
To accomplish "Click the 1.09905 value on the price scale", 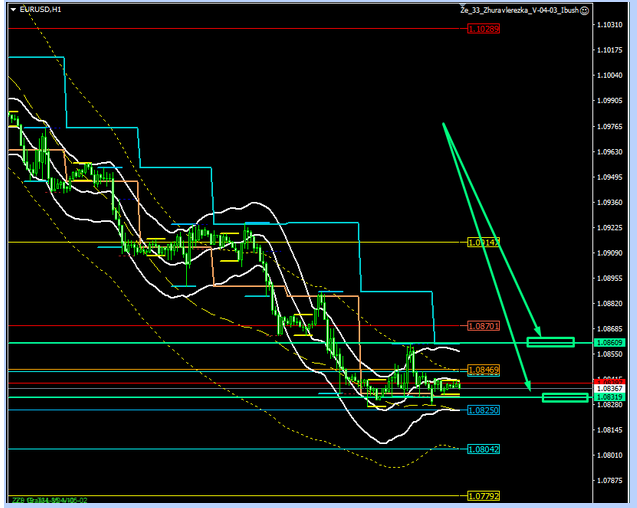I will click(x=609, y=101).
